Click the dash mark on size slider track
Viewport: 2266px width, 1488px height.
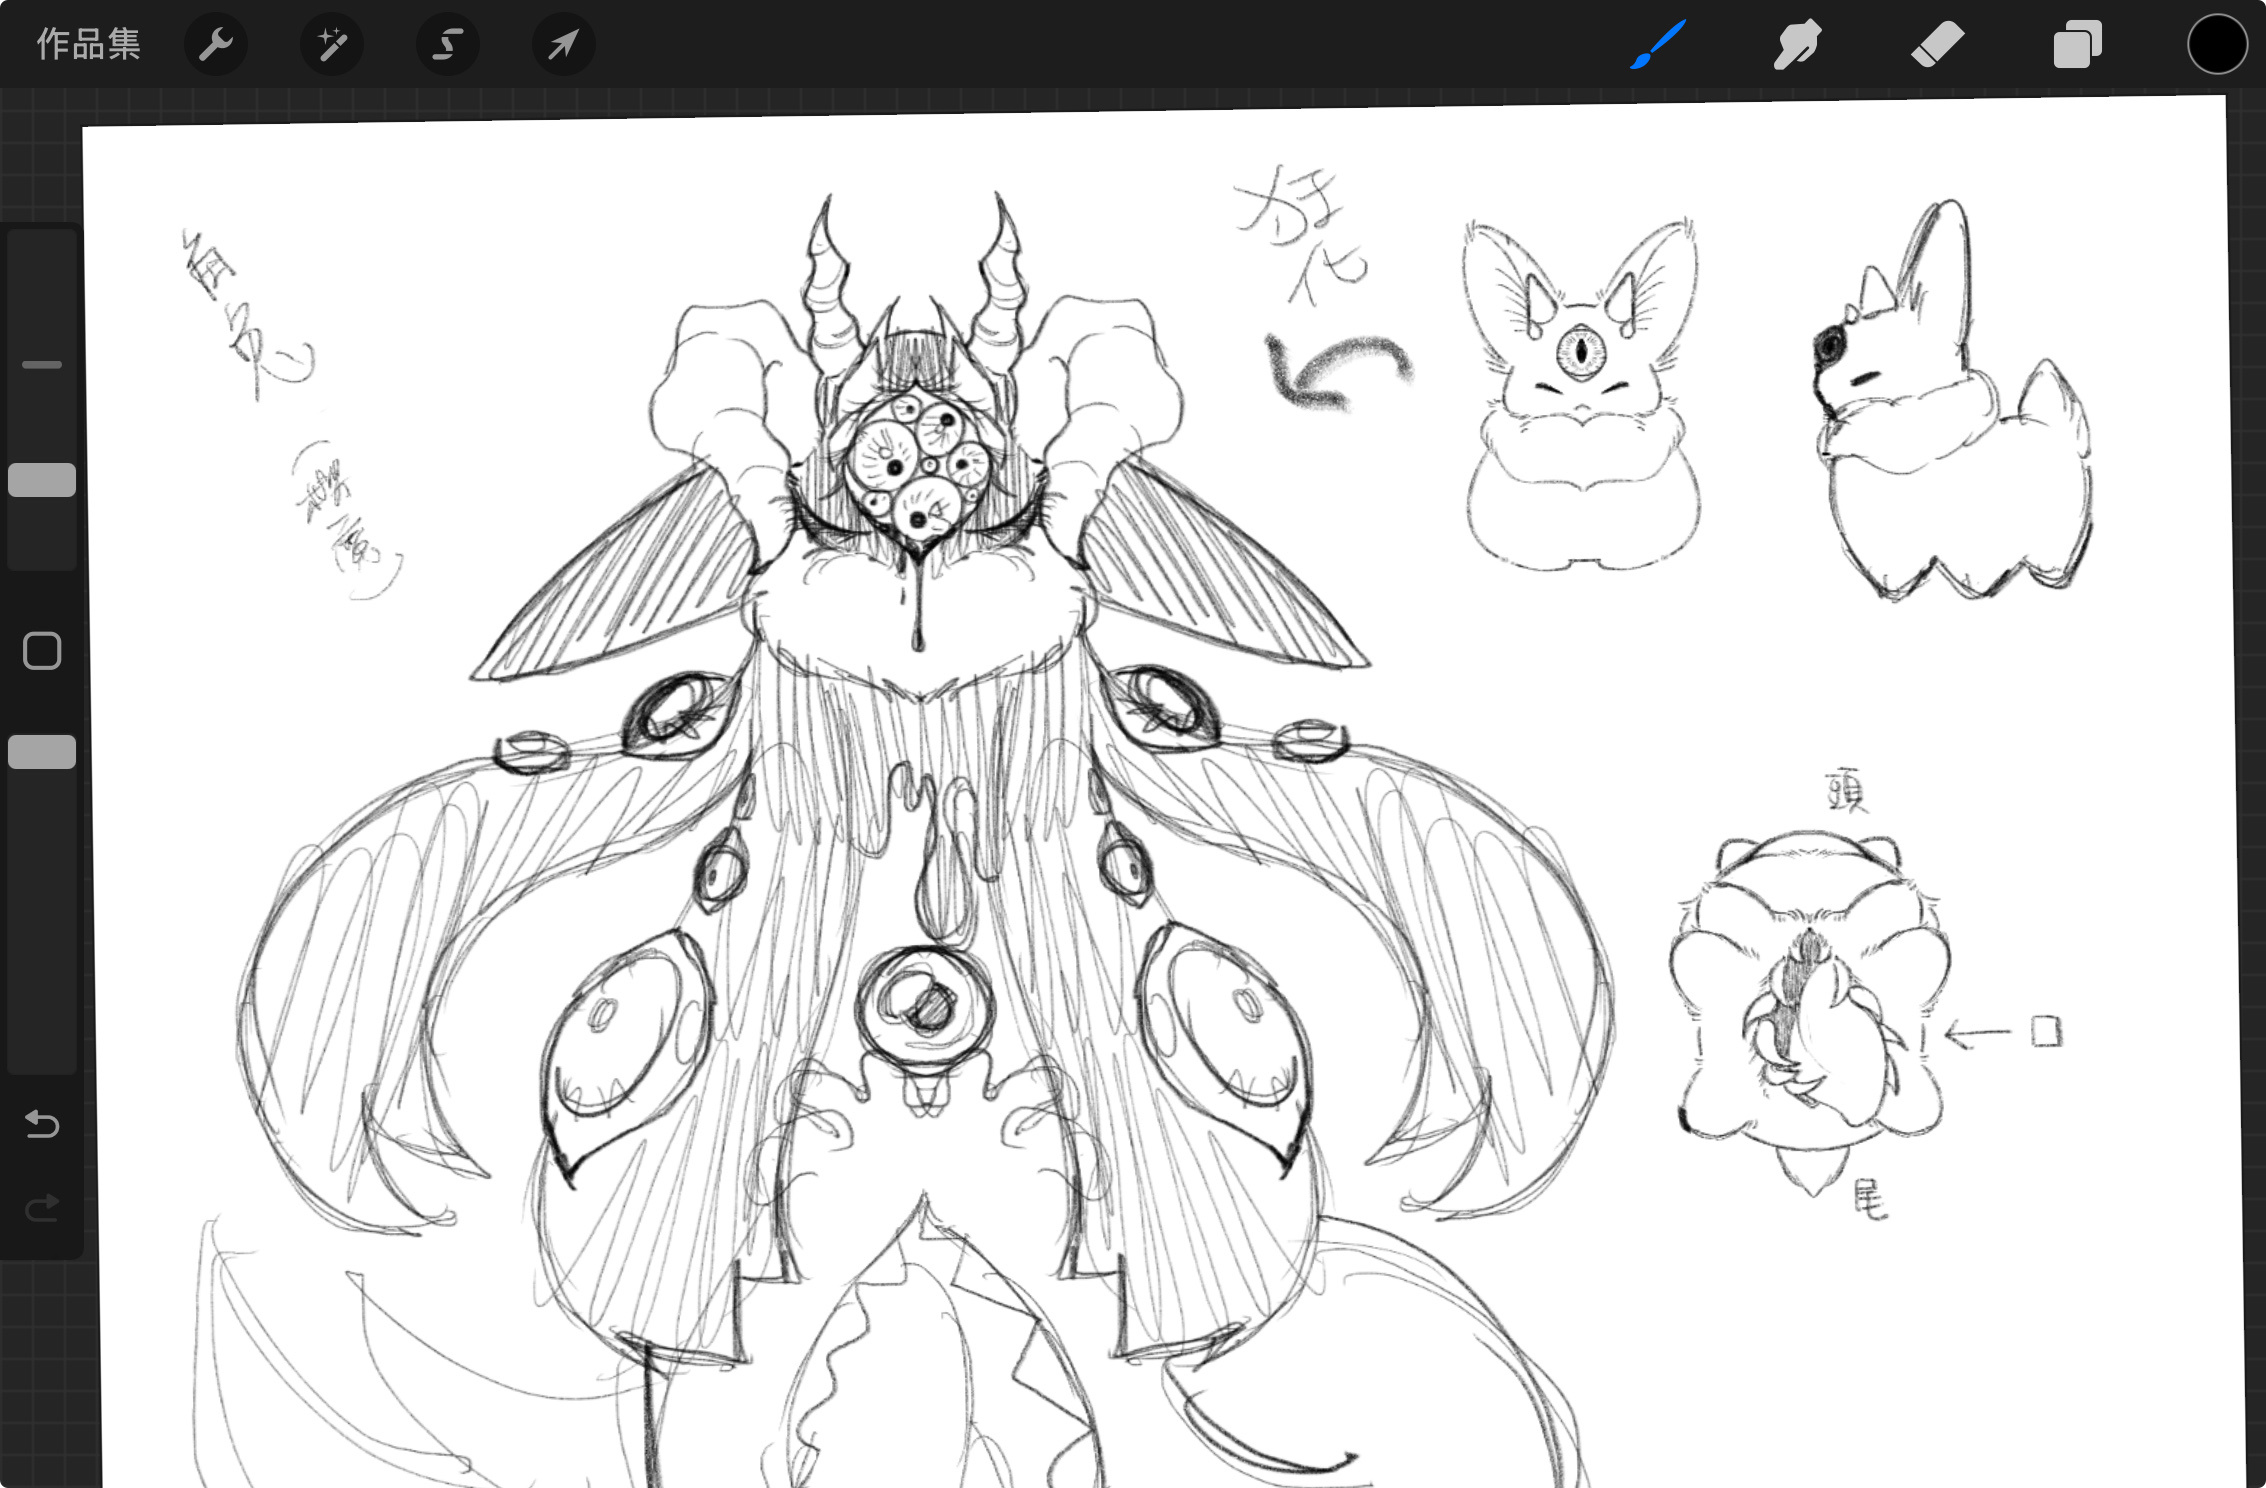tap(42, 365)
